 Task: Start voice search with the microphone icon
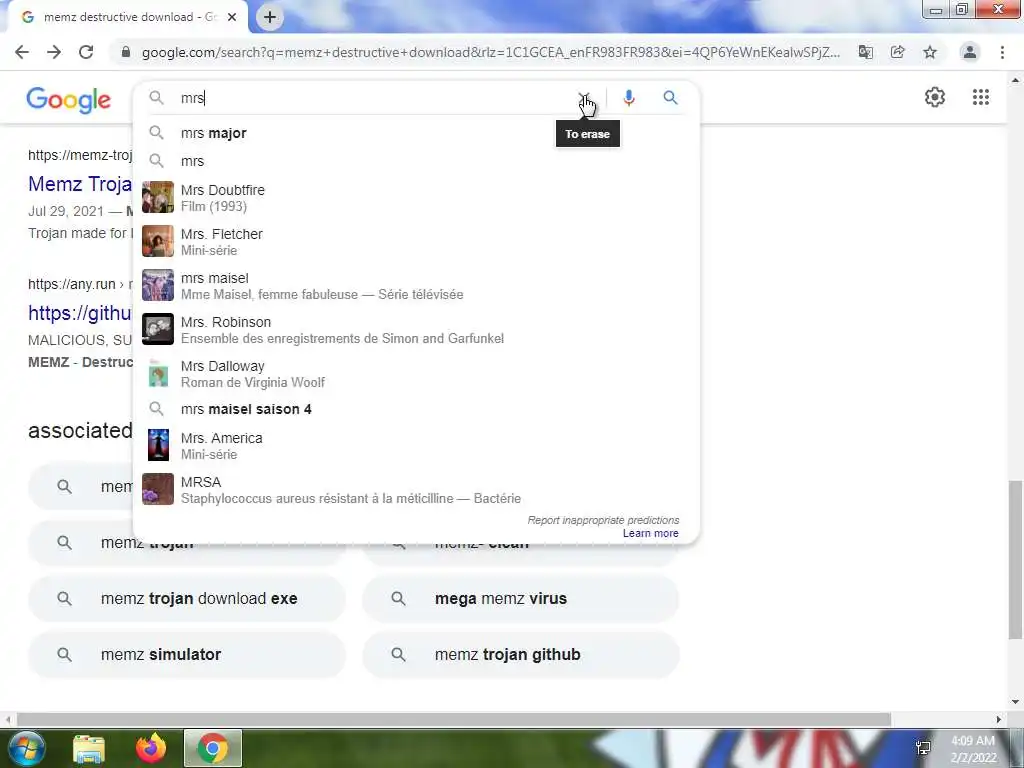(629, 98)
